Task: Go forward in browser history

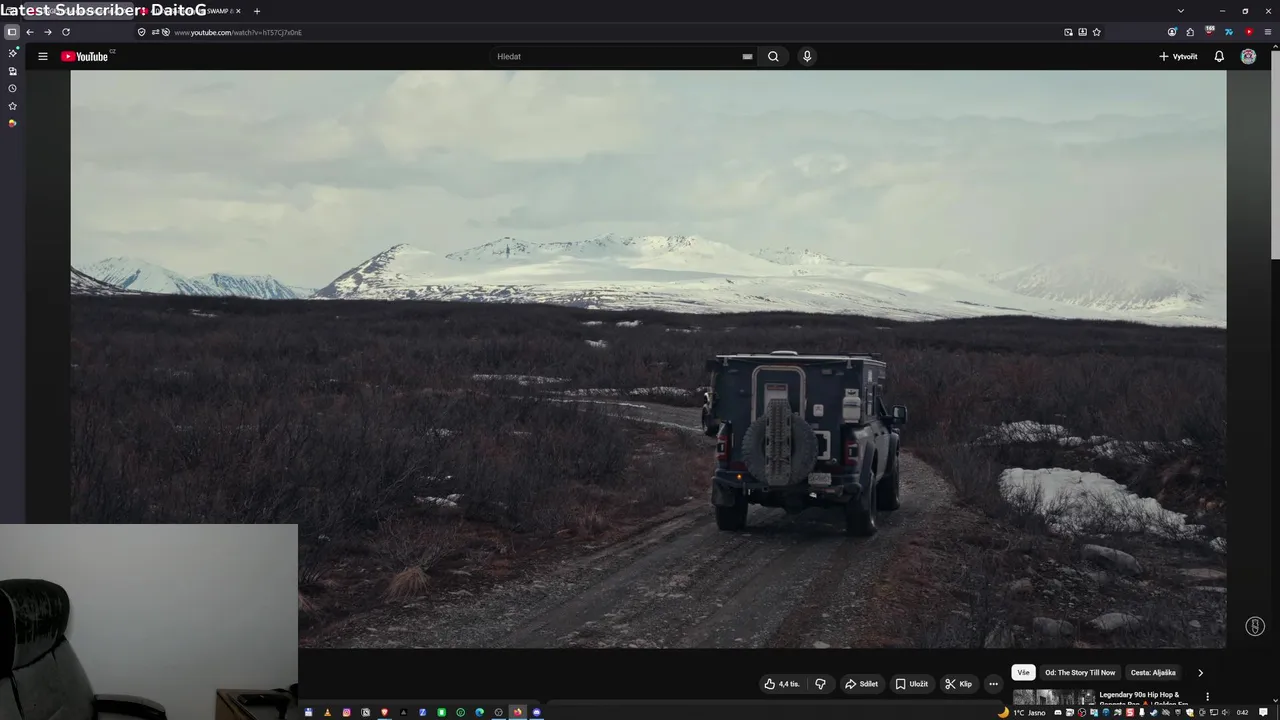Action: tap(47, 32)
